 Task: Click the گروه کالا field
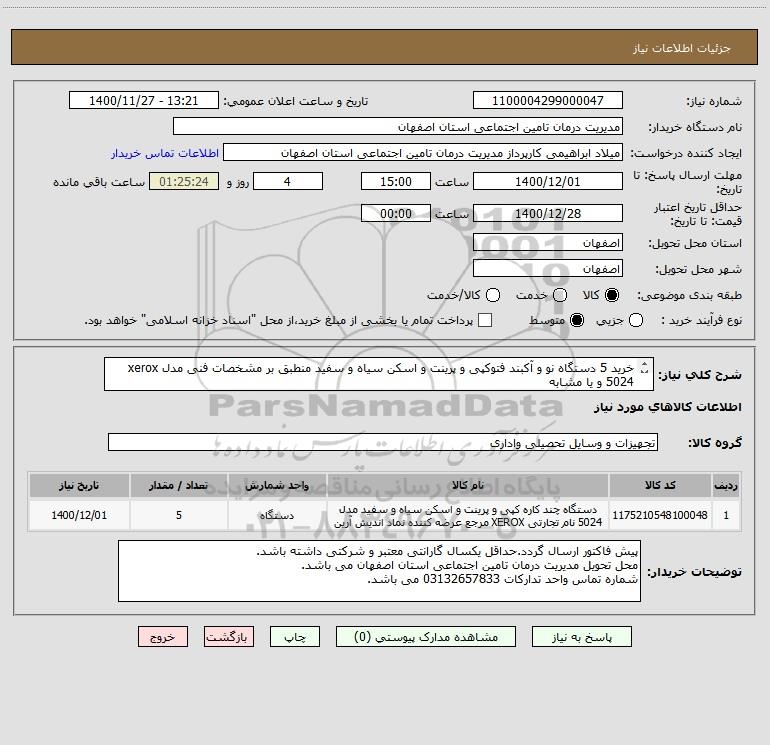(x=383, y=442)
